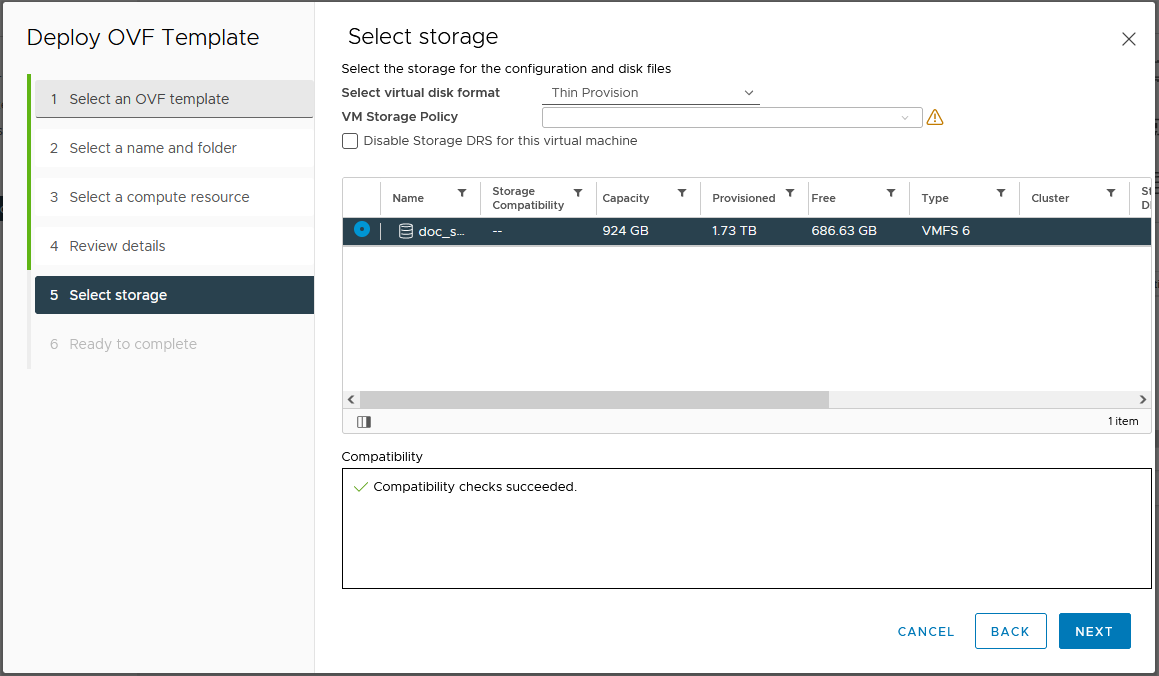Image resolution: width=1159 pixels, height=676 pixels.
Task: Click the Storage Compatibility column filter icon
Action: coord(578,193)
